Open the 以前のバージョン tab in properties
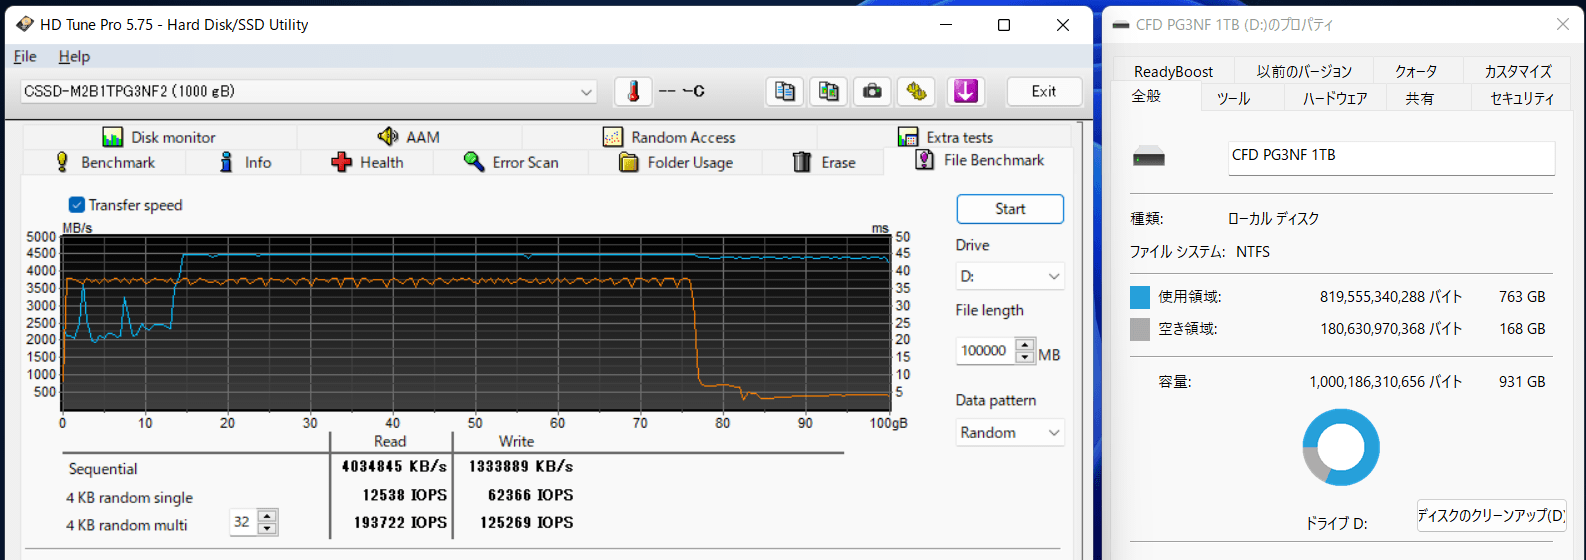The width and height of the screenshot is (1586, 560). point(1304,71)
